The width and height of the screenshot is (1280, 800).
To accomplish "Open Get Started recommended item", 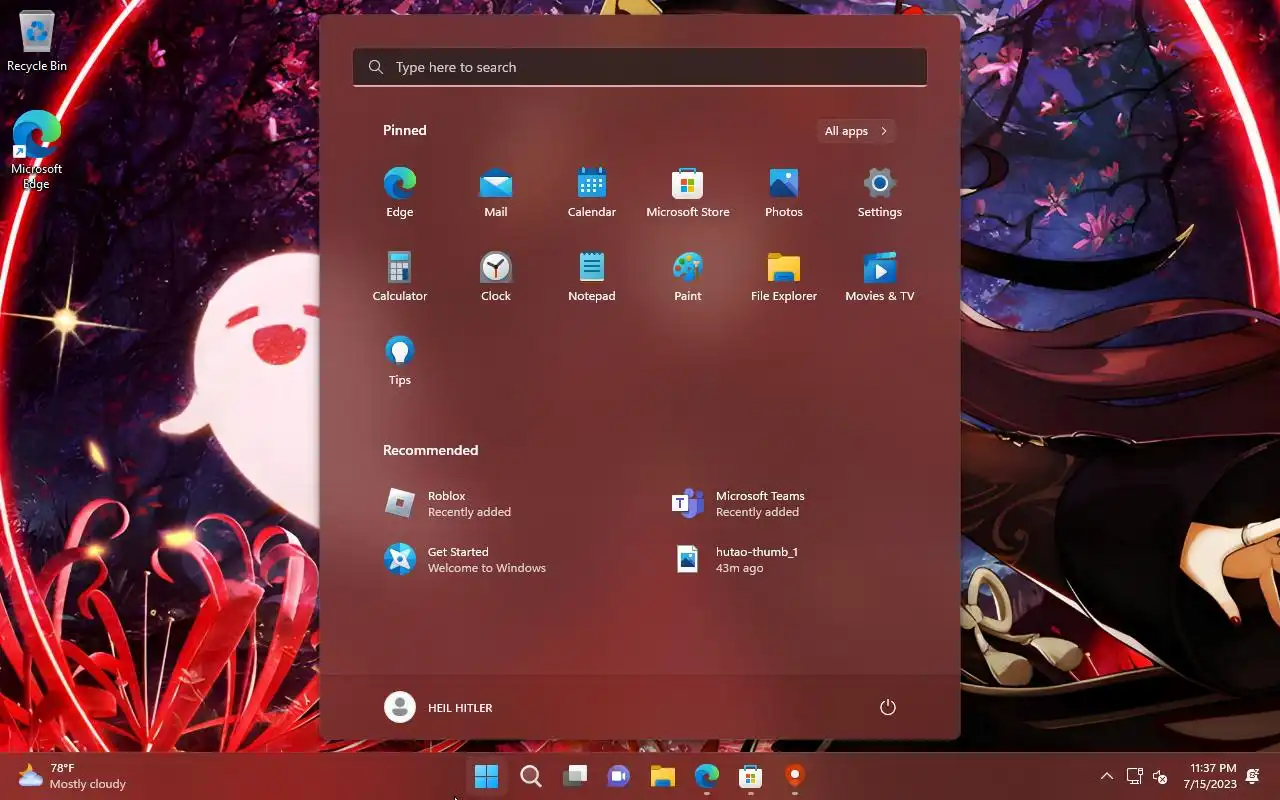I will coord(496,560).
